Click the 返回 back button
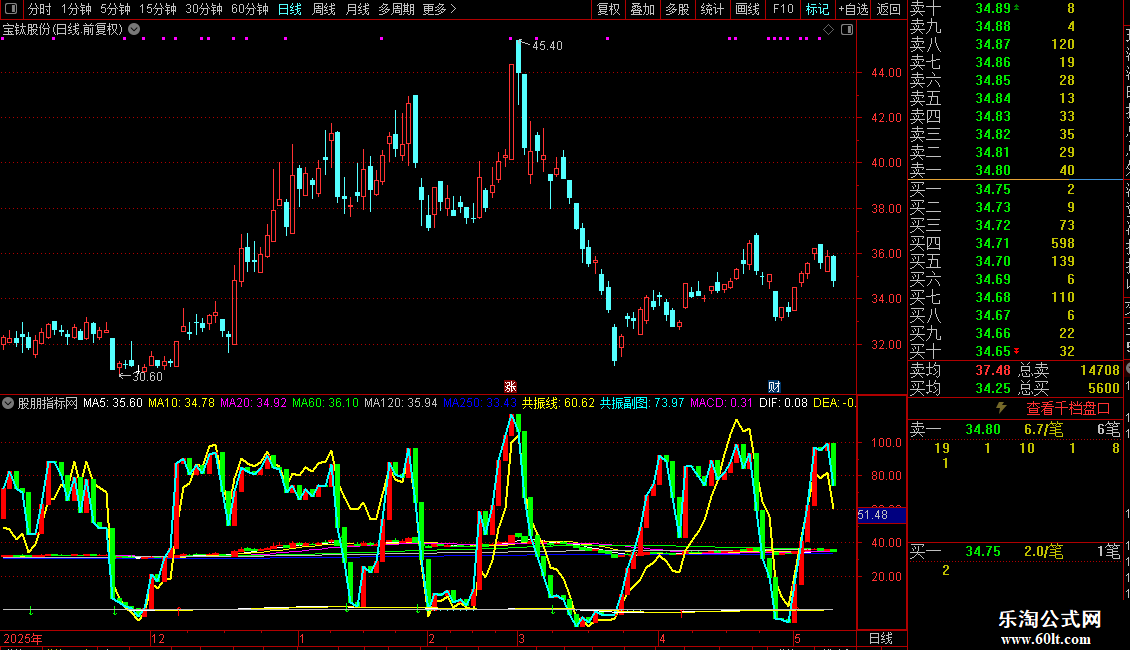 (889, 9)
